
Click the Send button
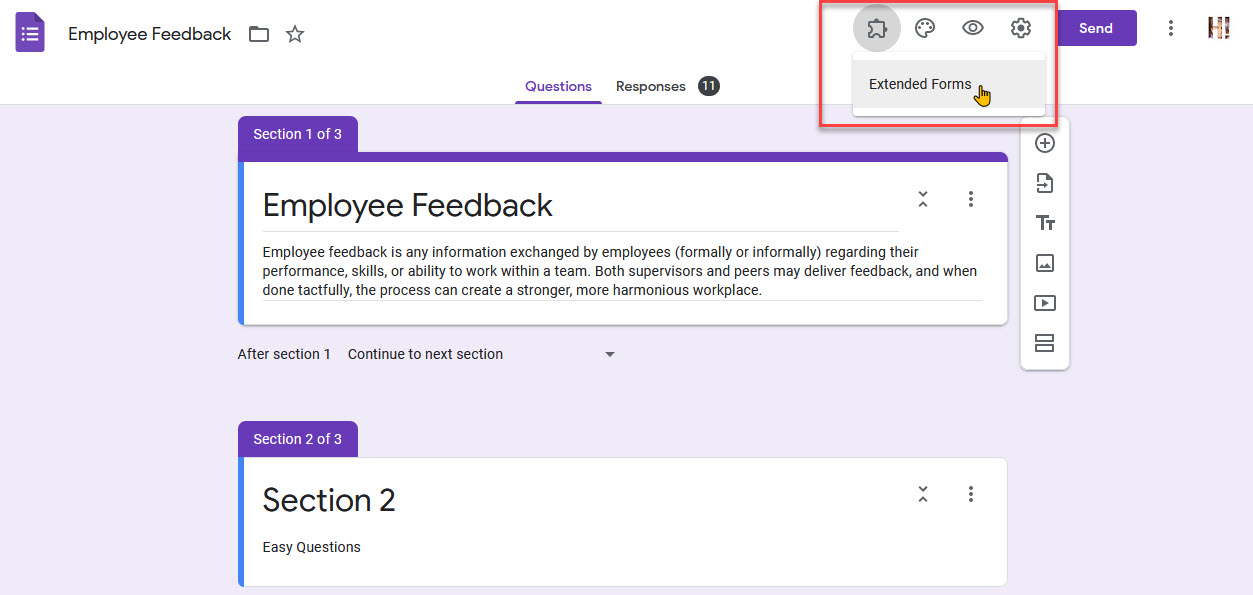click(1096, 28)
